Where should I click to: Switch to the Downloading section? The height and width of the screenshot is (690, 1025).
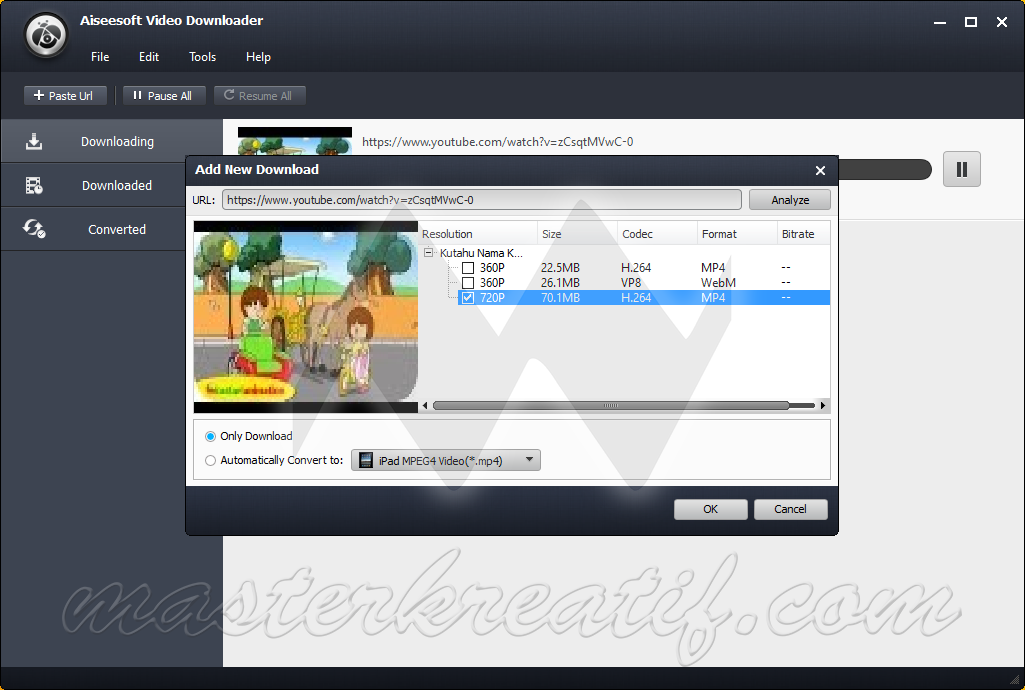pyautogui.click(x=112, y=141)
